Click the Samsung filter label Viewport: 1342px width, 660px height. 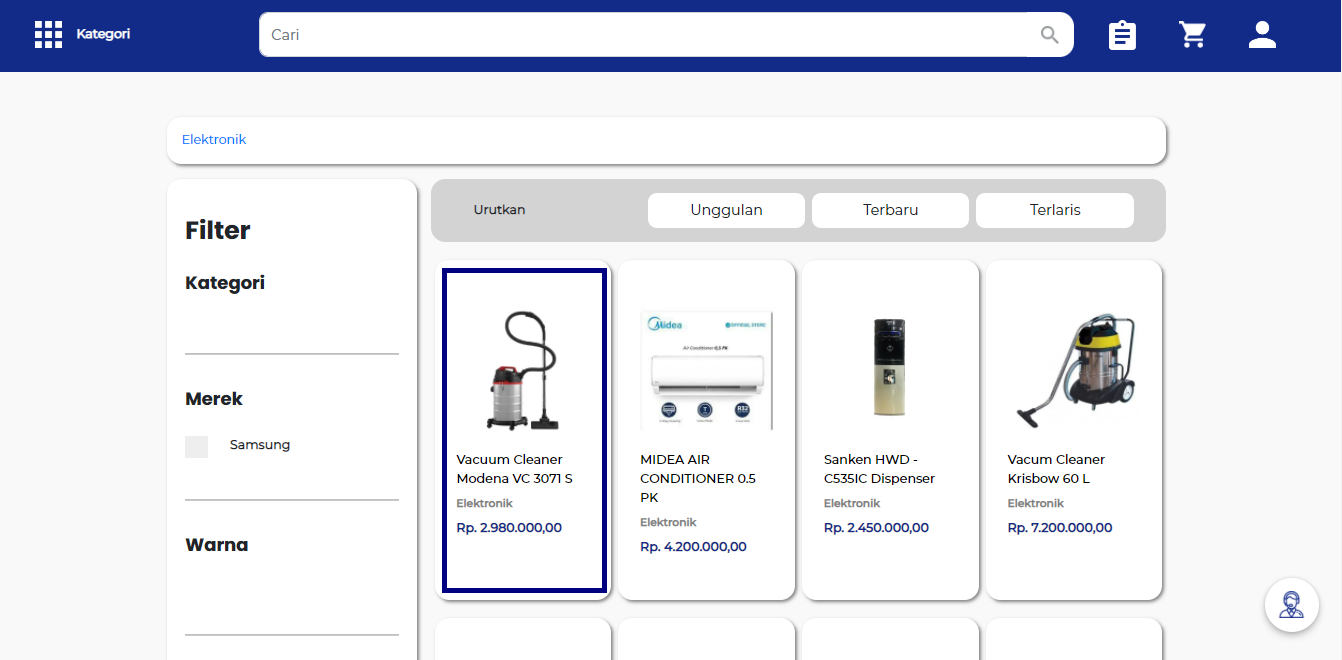[260, 445]
